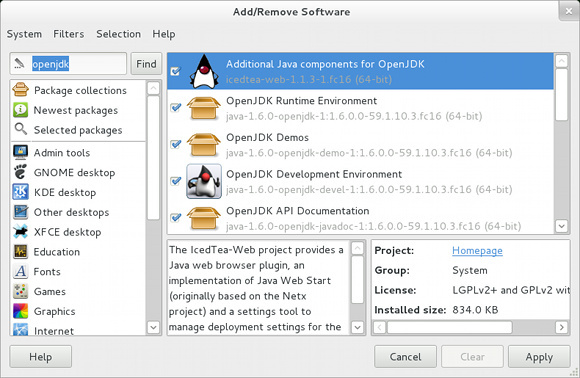
Task: Open the Filters menu
Action: [69, 34]
